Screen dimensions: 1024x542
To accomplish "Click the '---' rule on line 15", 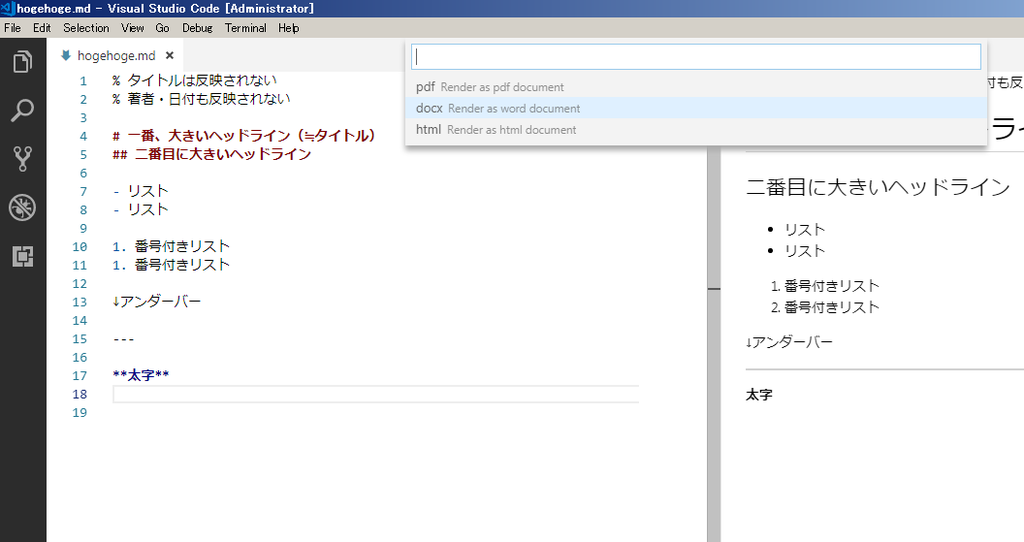I will (123, 339).
